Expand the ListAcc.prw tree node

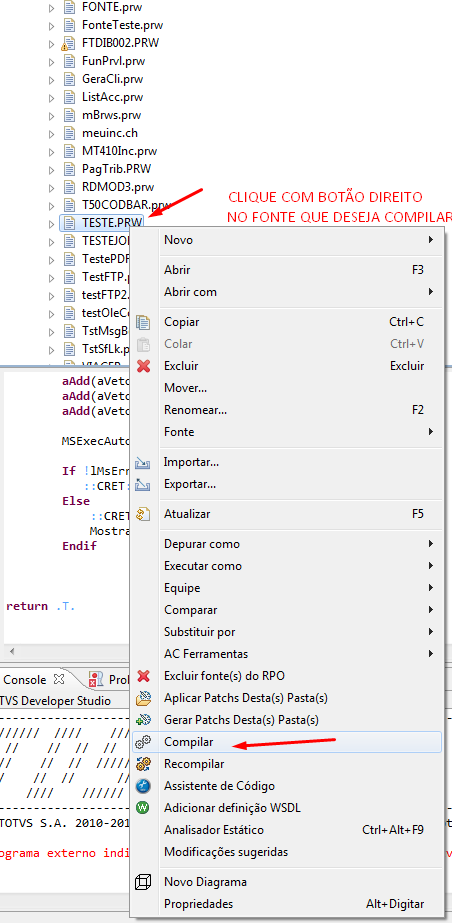tap(52, 98)
